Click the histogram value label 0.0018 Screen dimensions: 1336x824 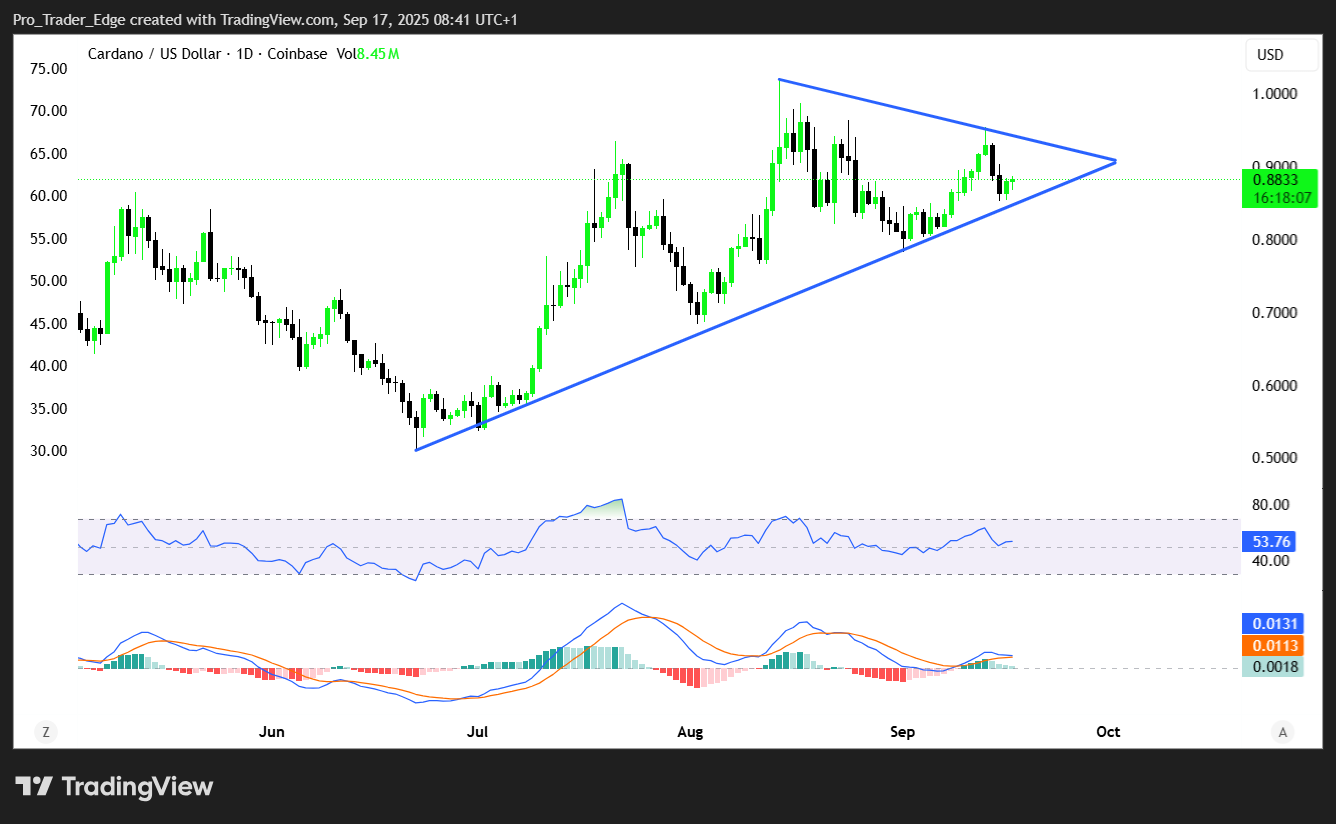coord(1273,666)
